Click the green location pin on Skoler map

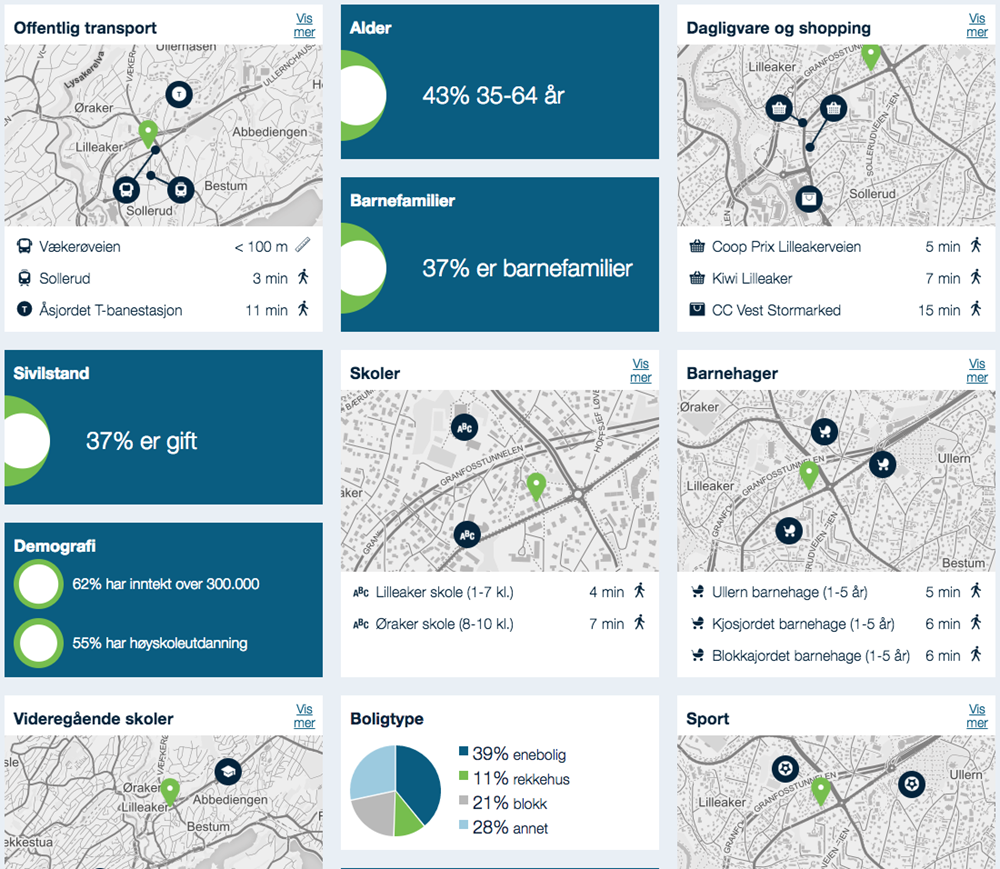pos(536,486)
